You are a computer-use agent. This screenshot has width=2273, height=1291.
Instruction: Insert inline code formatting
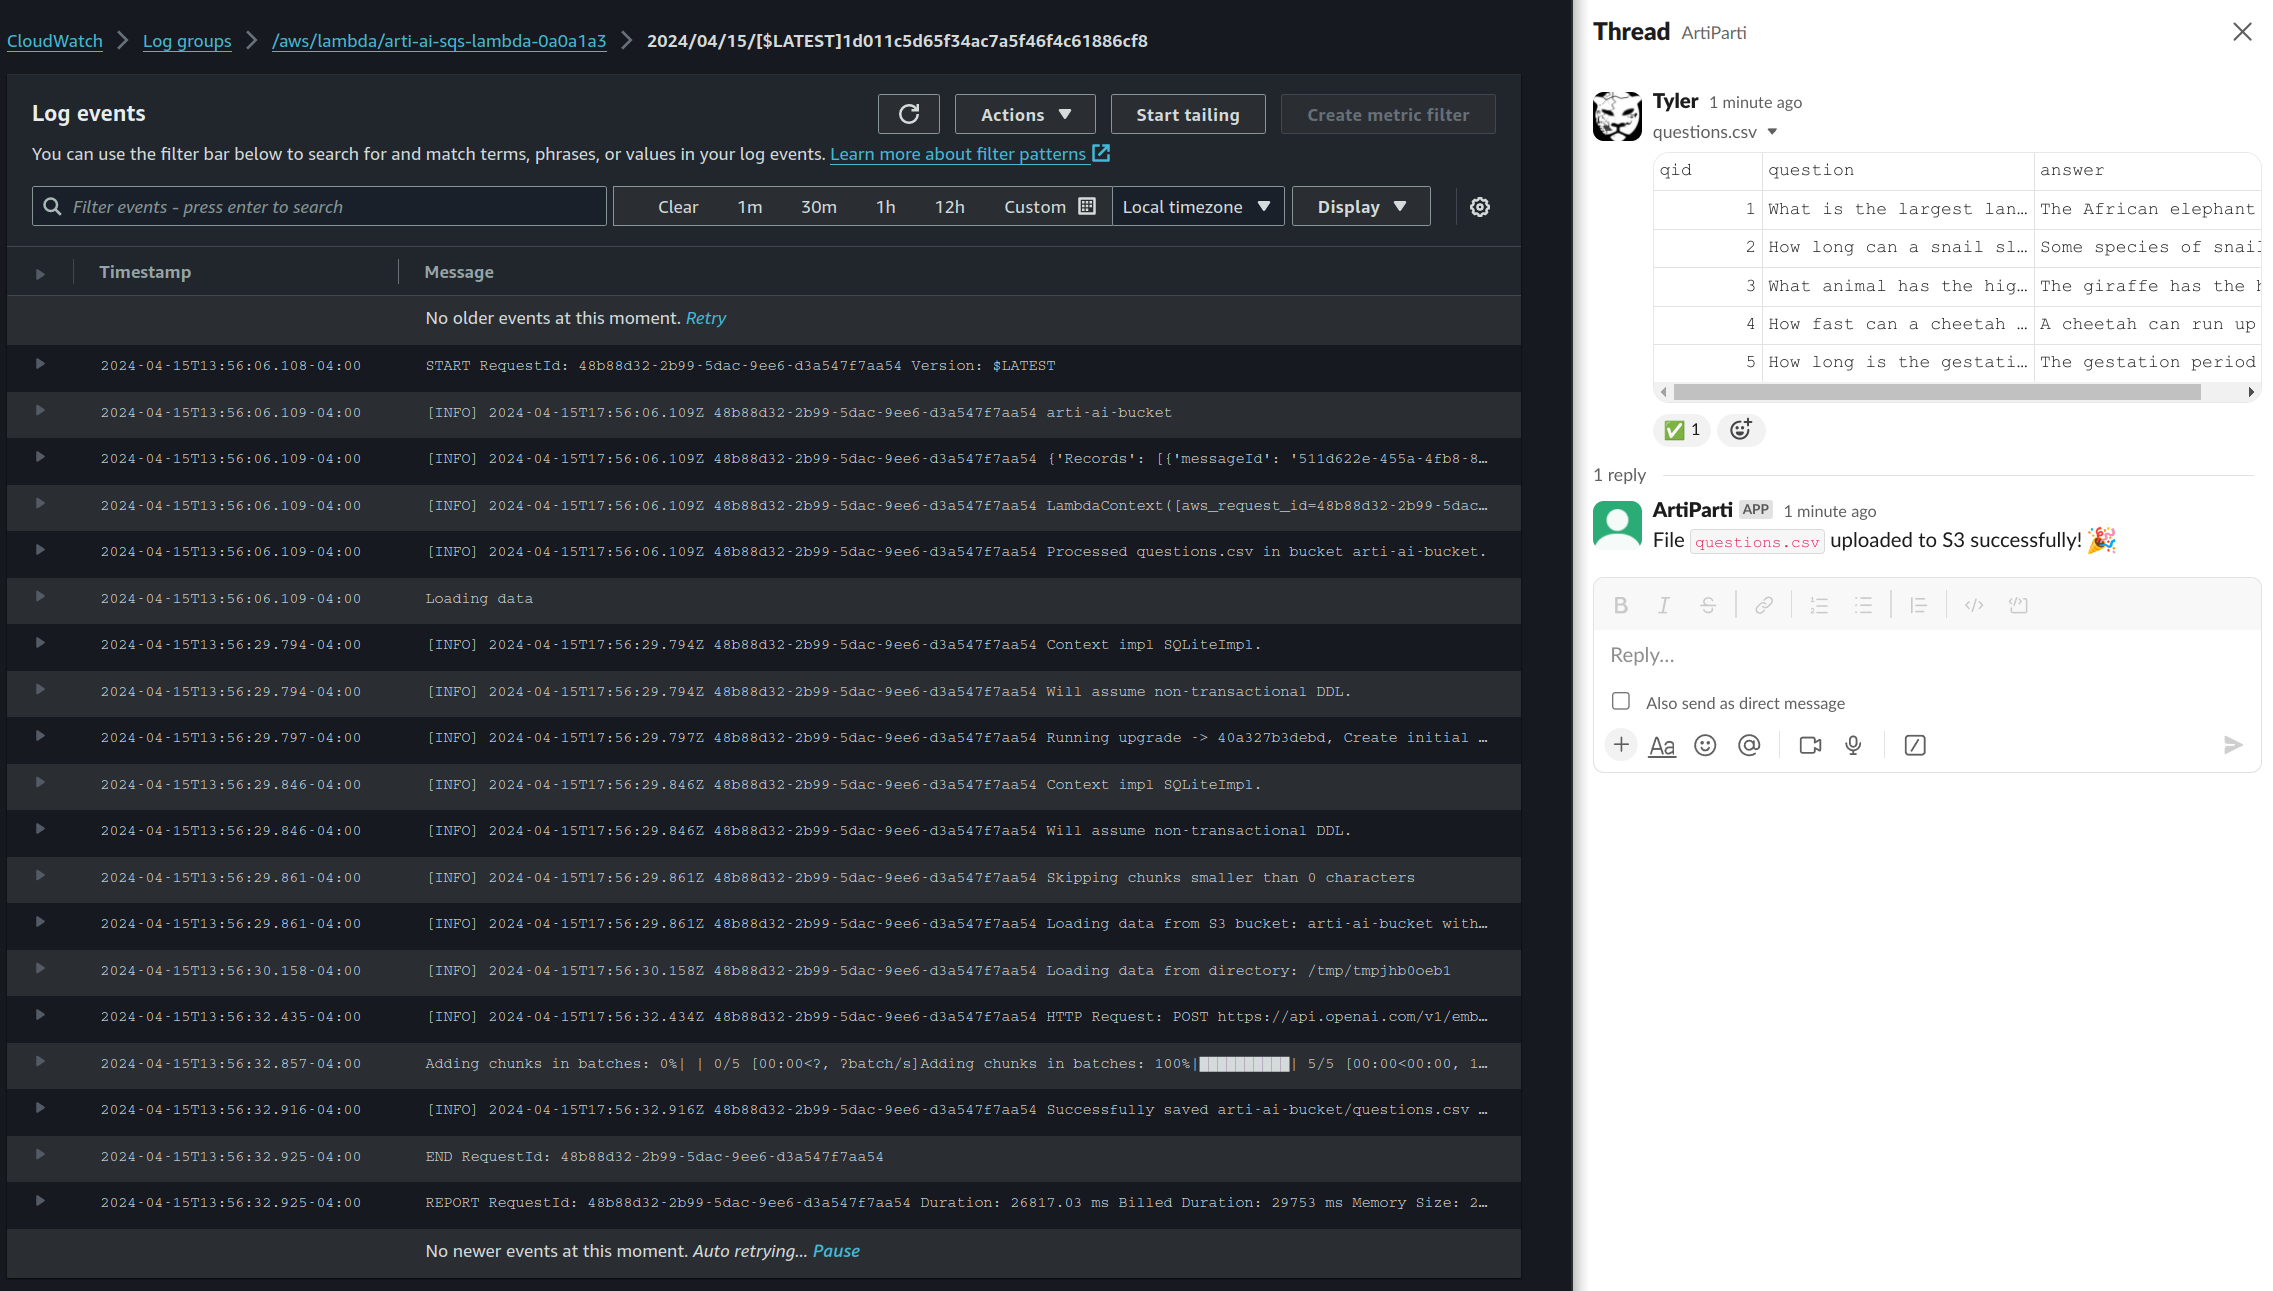(x=1974, y=605)
